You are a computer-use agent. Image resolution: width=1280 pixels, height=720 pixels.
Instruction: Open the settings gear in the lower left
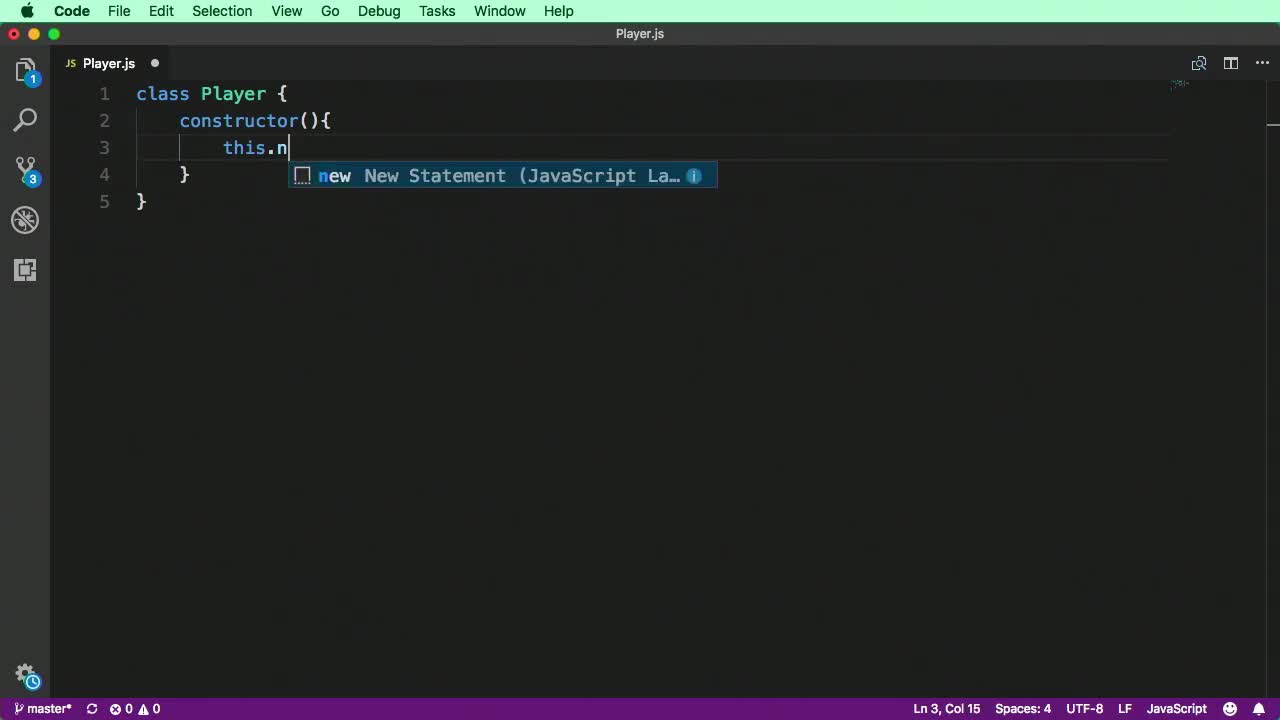click(25, 674)
